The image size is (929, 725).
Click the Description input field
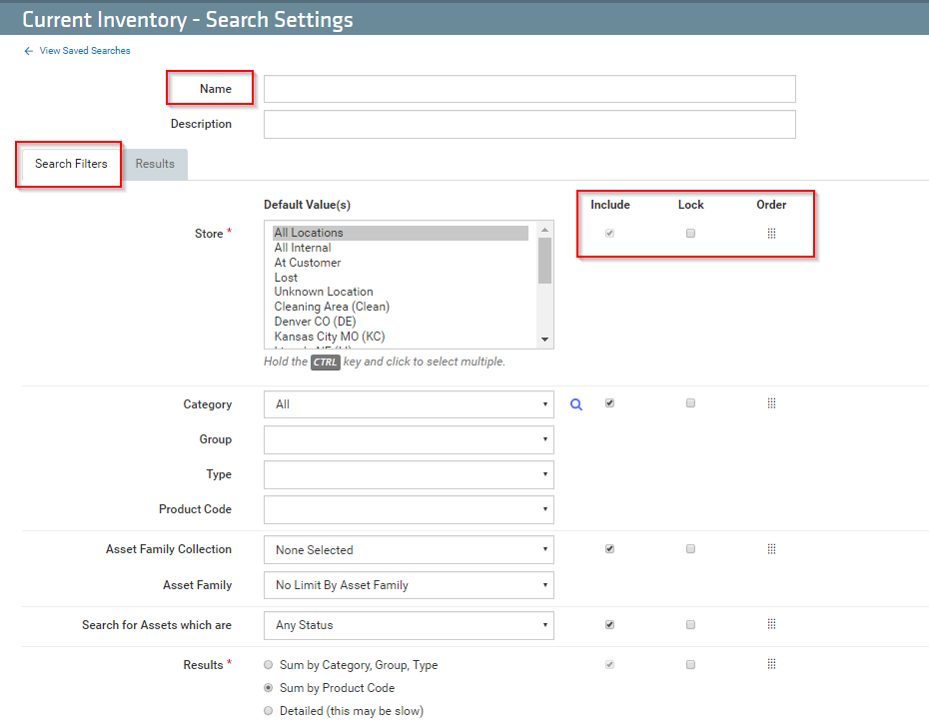coord(530,124)
